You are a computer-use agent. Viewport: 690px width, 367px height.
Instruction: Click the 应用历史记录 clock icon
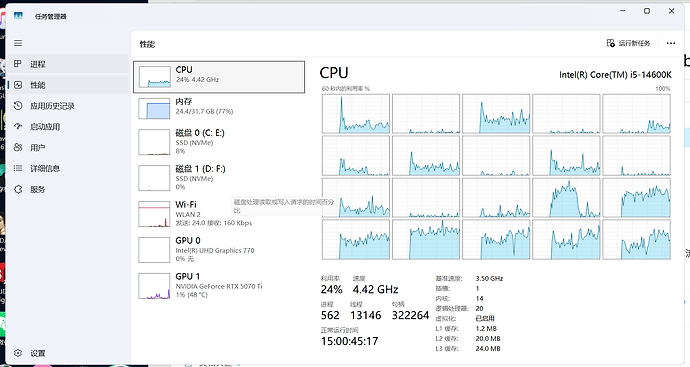click(x=18, y=106)
